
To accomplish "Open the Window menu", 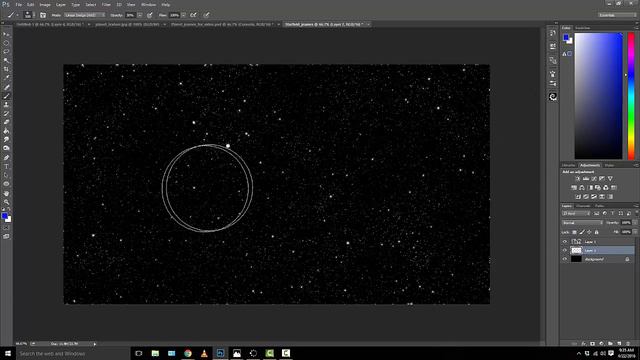I will (148, 4).
